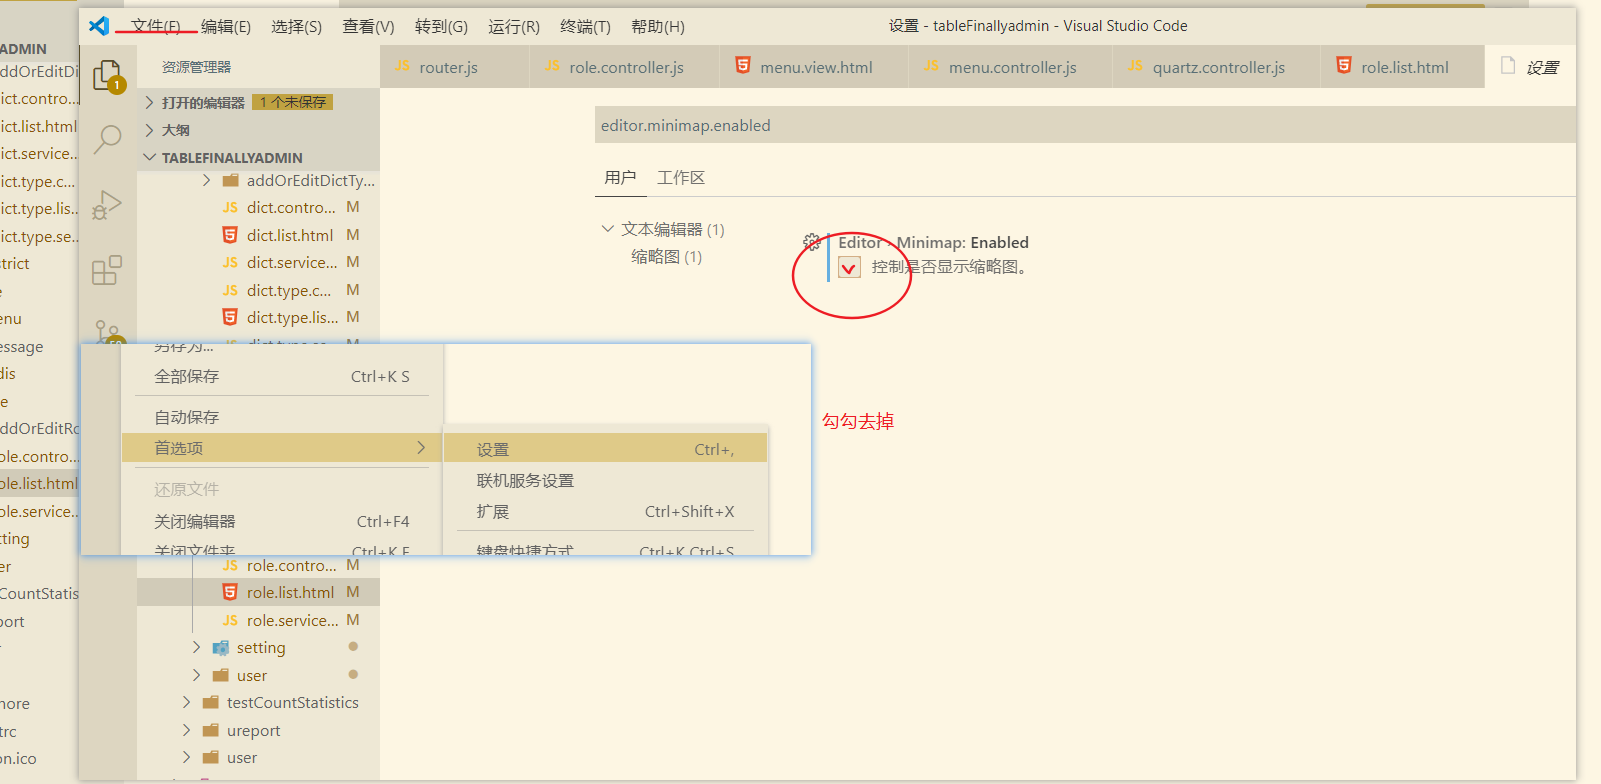Select 联机服务设置 in the preferences submenu
Viewport: 1601px width, 784px height.
(605, 480)
